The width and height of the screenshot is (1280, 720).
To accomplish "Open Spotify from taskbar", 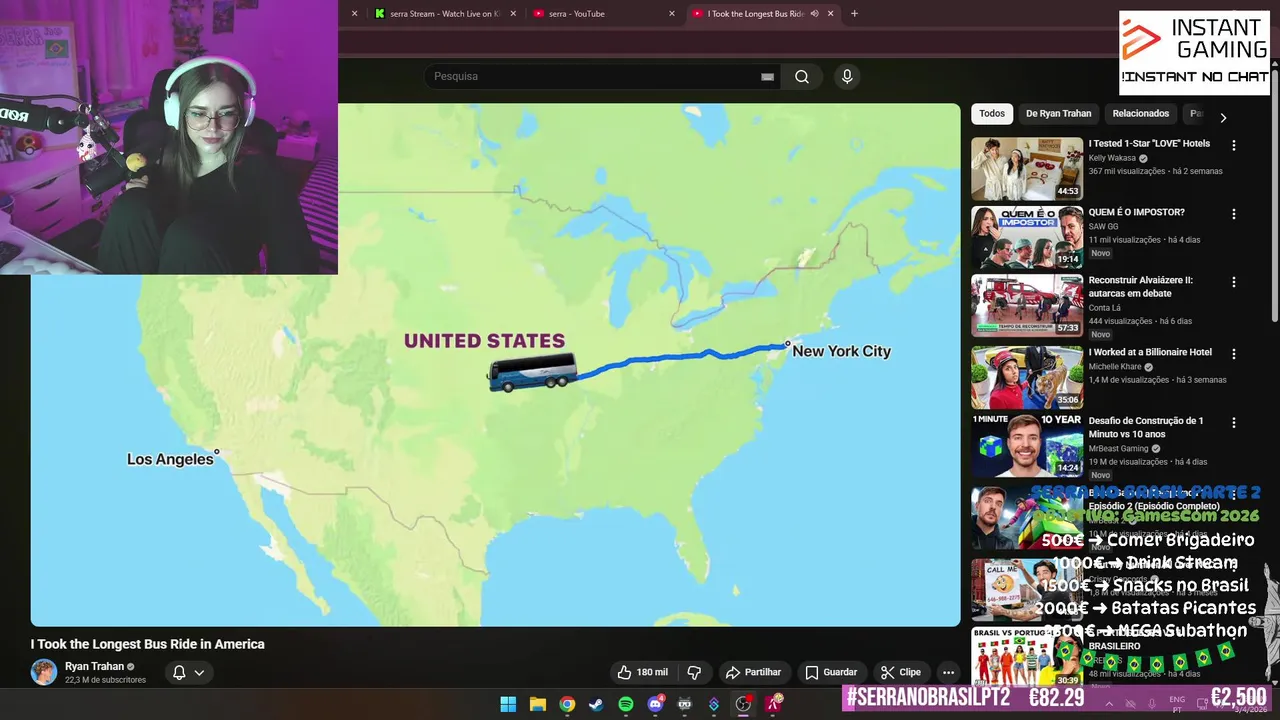I will pyautogui.click(x=626, y=704).
